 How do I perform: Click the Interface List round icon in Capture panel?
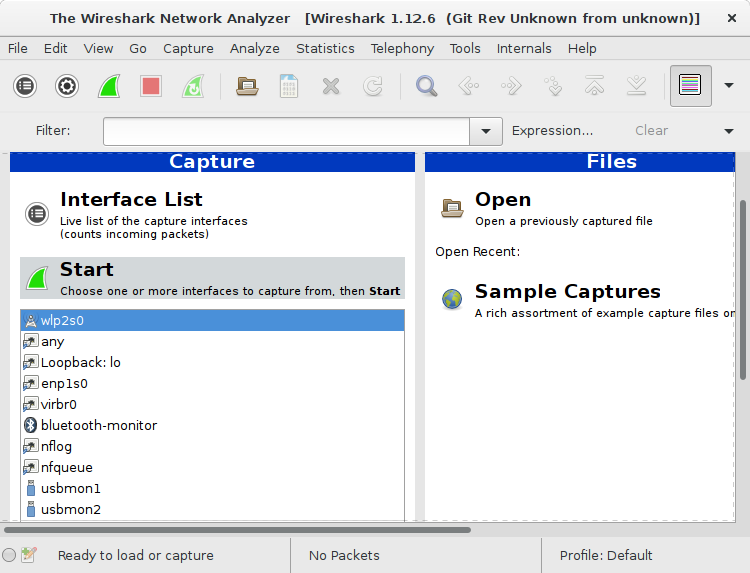coord(37,213)
